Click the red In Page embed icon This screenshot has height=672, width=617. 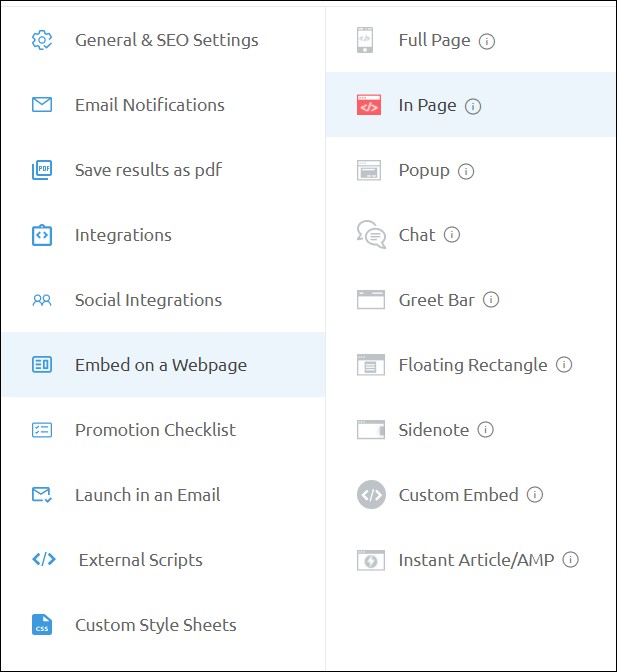(369, 105)
